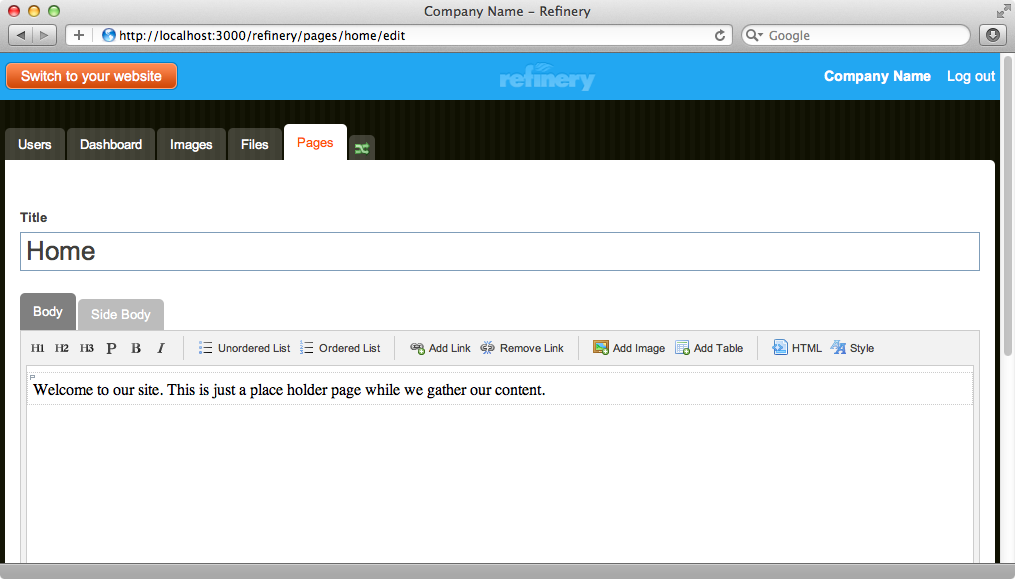
Task: Go forward with browser forward arrow
Action: pos(44,35)
